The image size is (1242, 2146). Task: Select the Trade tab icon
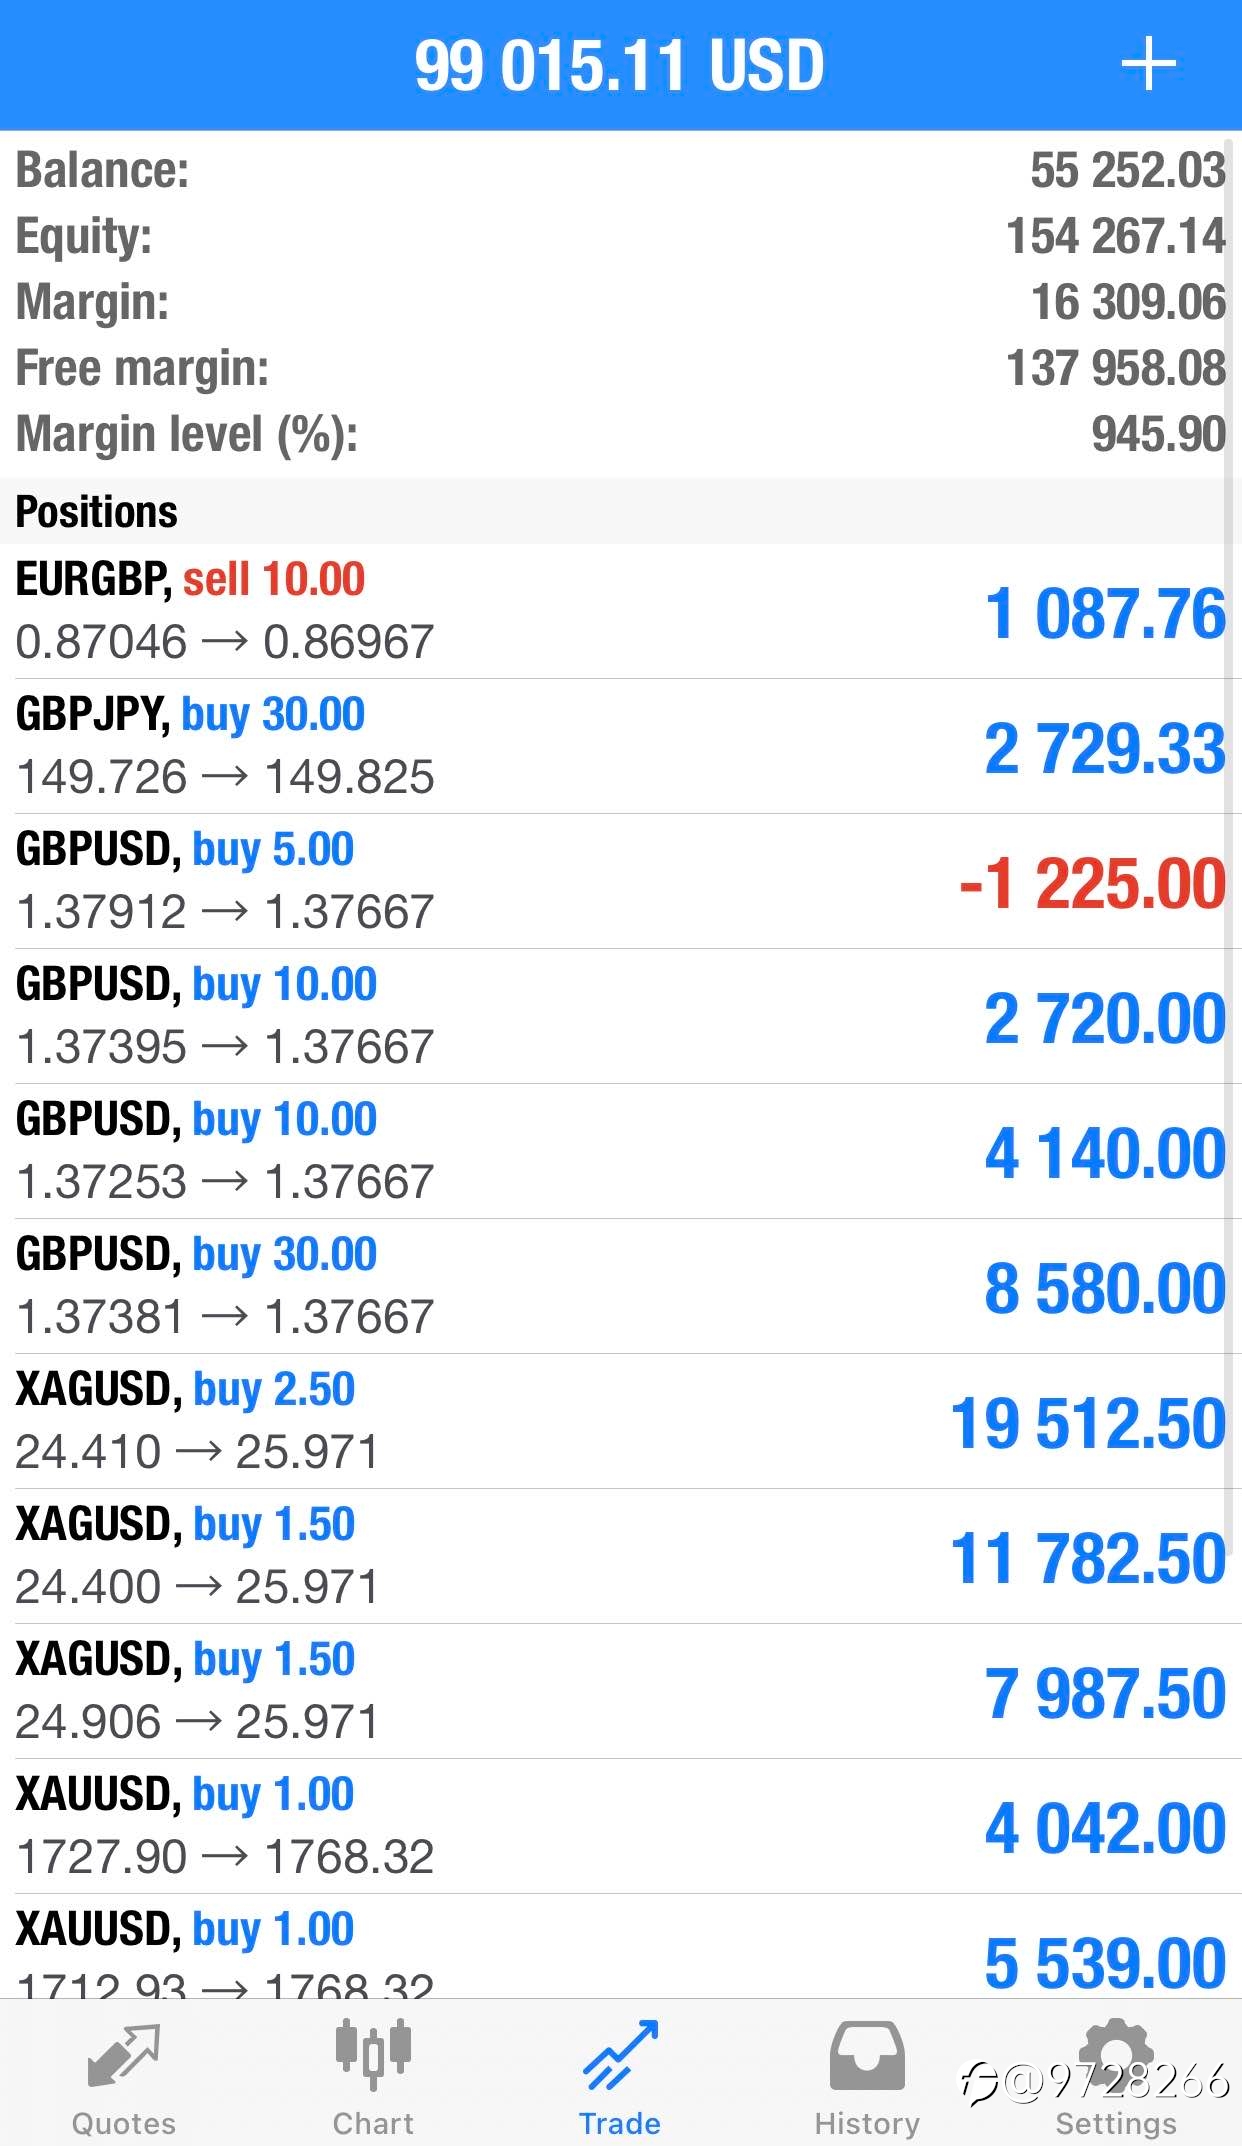click(620, 2055)
